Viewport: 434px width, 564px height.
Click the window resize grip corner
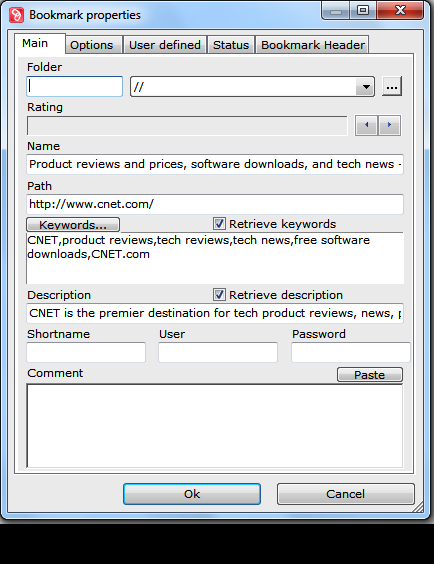coord(419,507)
